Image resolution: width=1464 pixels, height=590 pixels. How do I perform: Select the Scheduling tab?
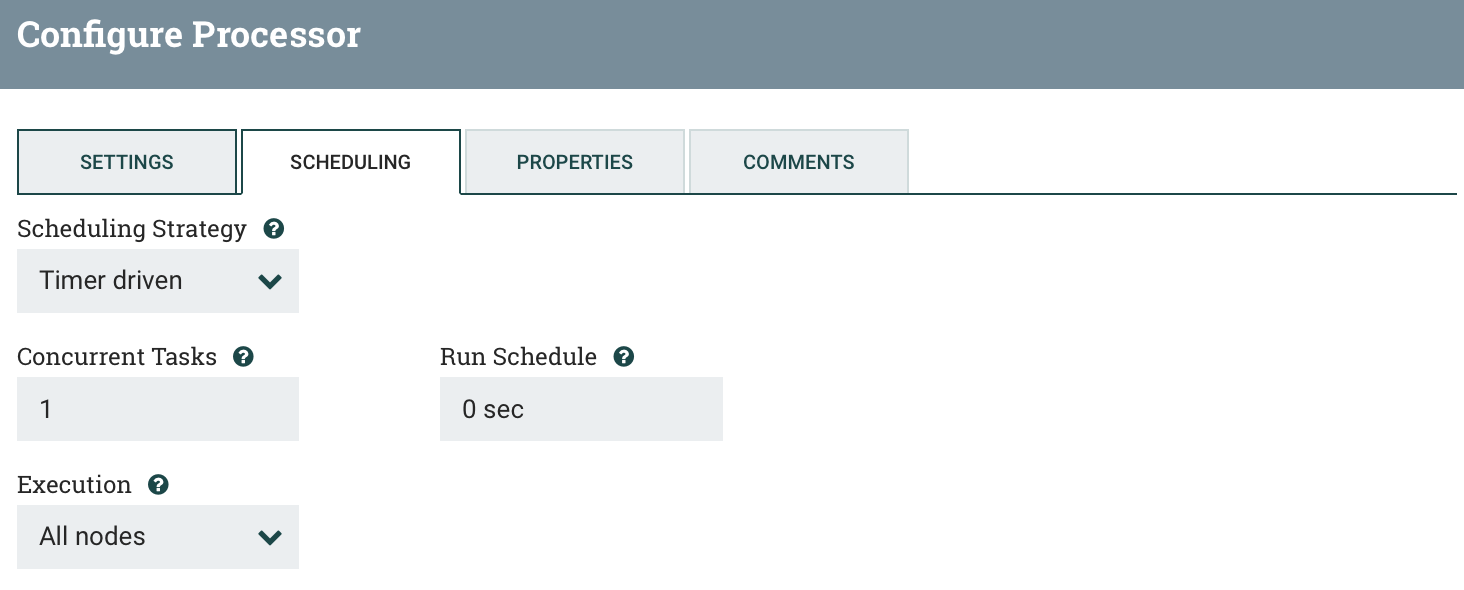[x=351, y=162]
